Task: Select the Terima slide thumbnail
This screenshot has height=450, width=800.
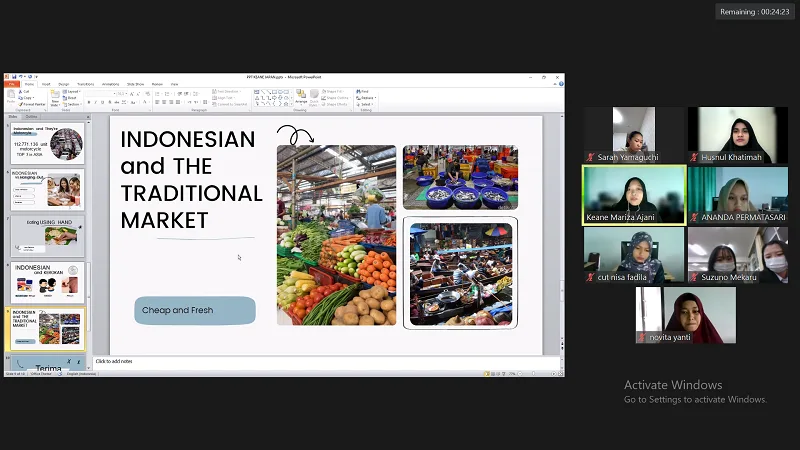Action: (x=47, y=363)
